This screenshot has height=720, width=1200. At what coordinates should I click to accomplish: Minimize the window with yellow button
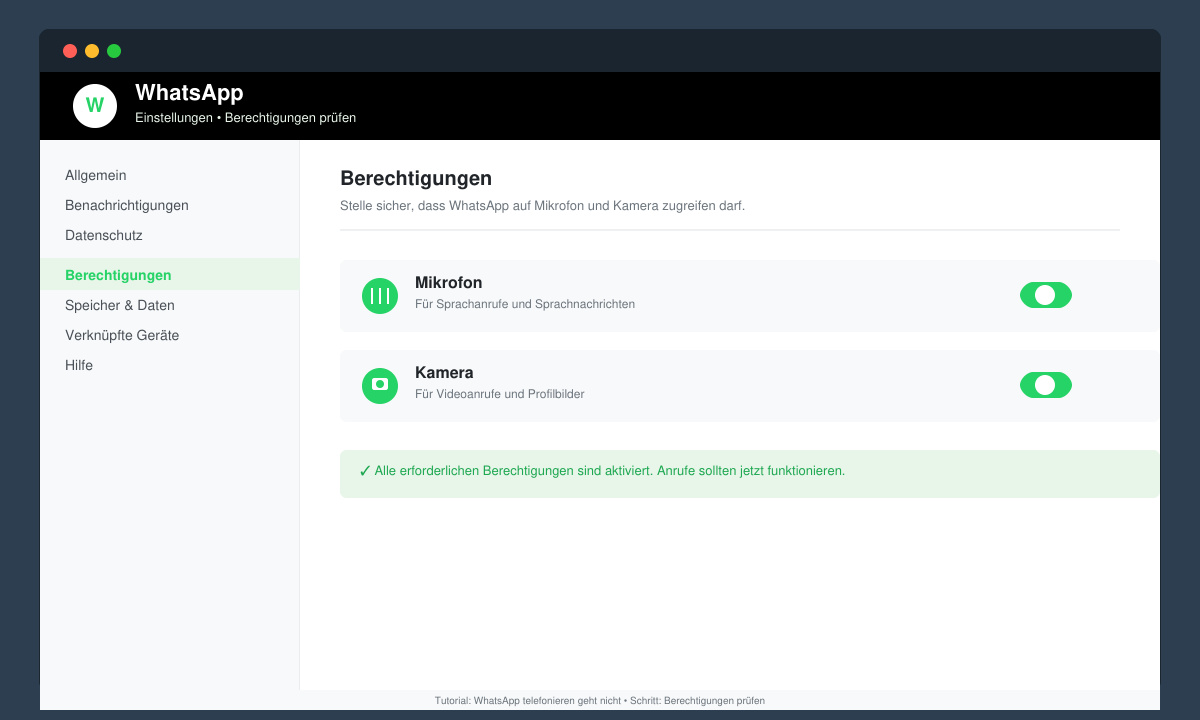click(x=92, y=51)
